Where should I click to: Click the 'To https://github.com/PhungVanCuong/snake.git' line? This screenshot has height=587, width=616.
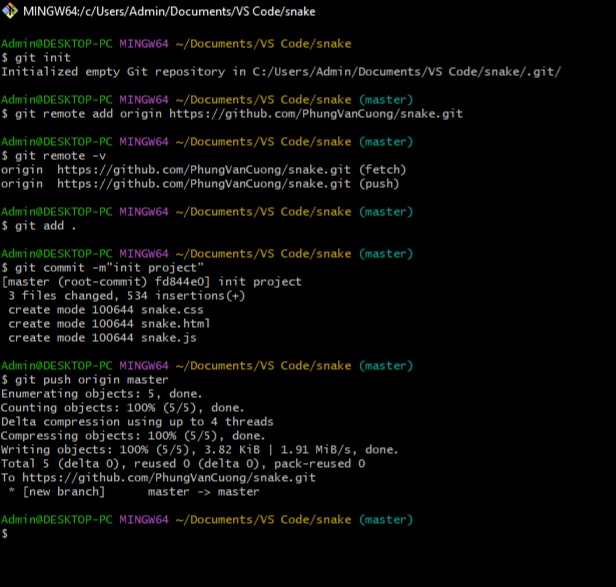click(158, 478)
